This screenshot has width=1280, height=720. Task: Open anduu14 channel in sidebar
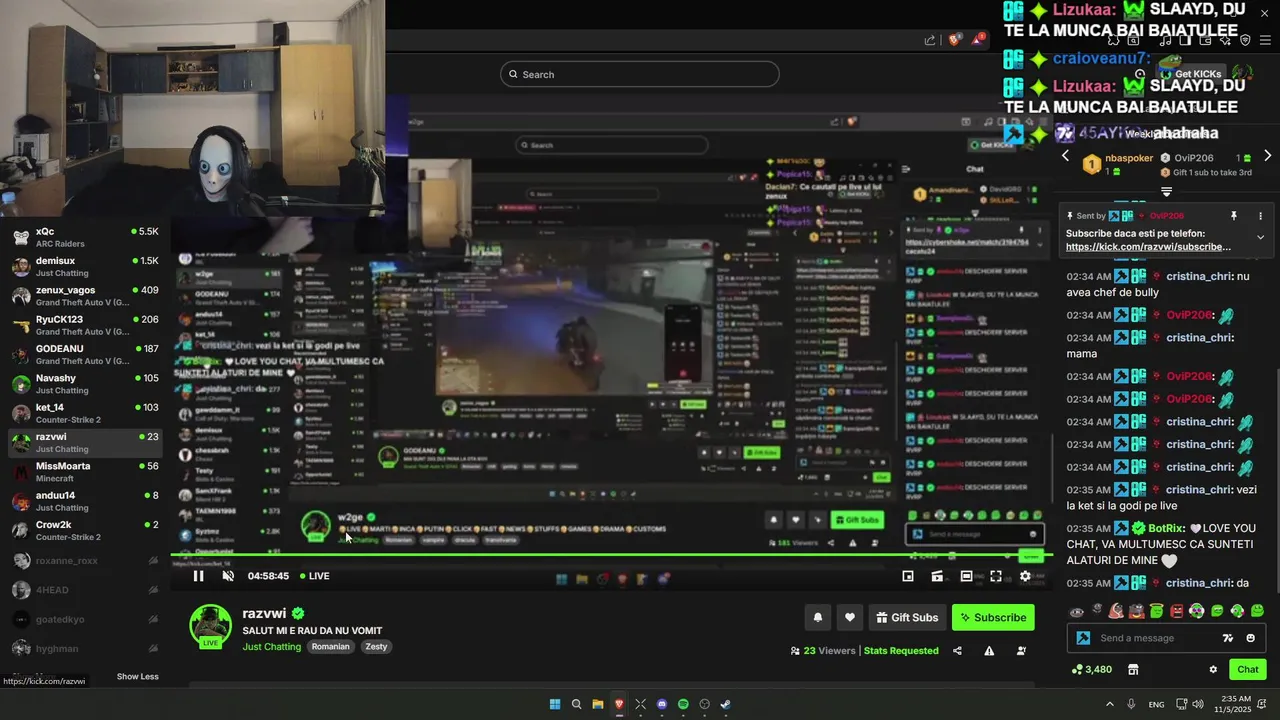click(x=84, y=501)
